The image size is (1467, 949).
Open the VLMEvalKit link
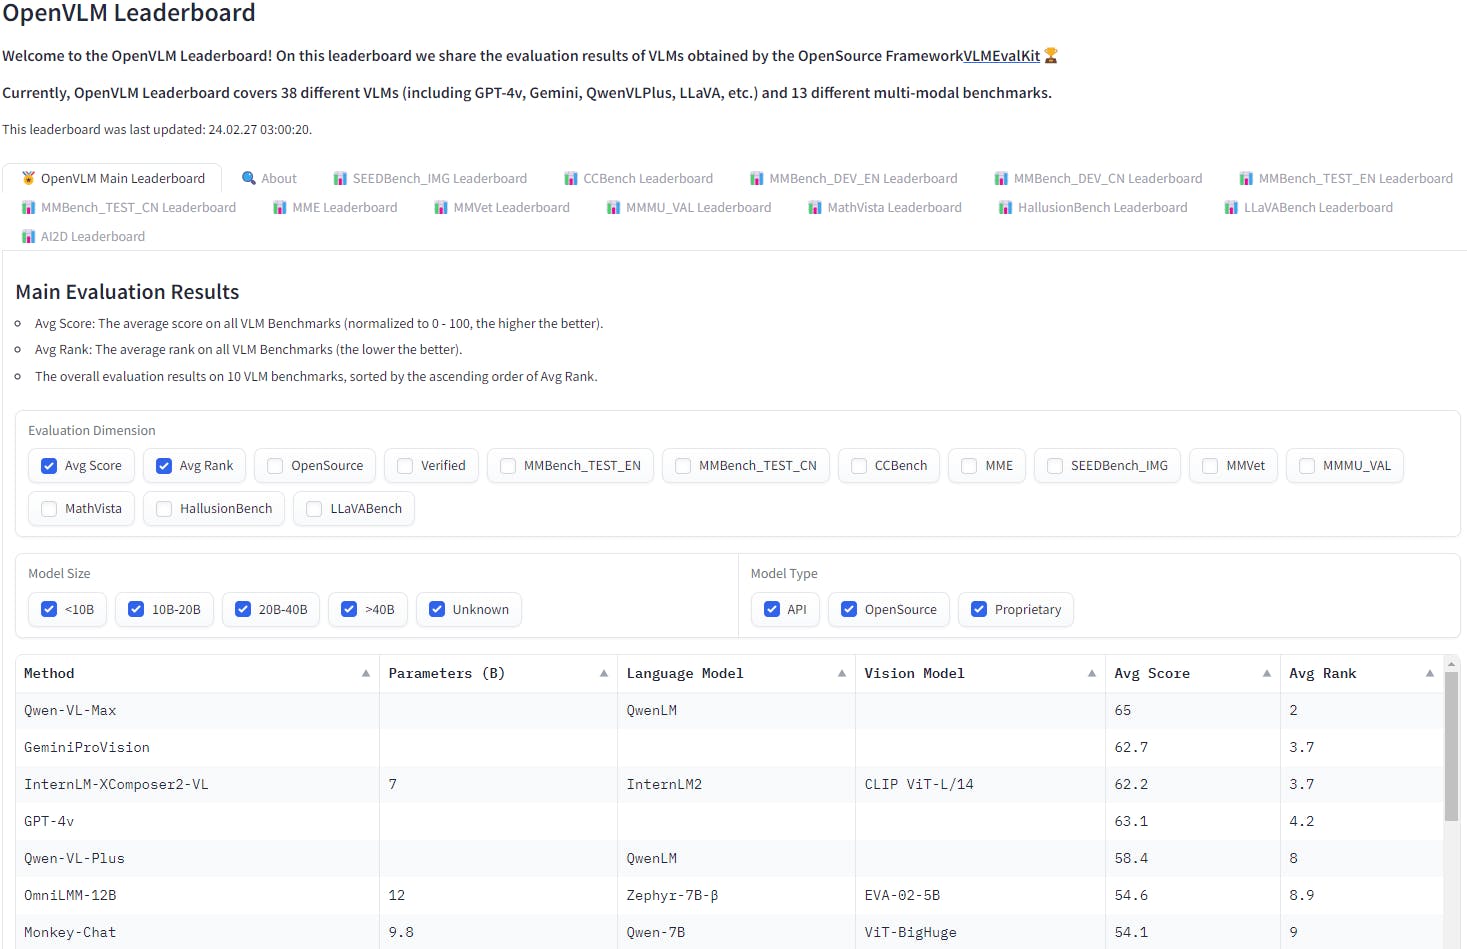pyautogui.click(x=1002, y=56)
